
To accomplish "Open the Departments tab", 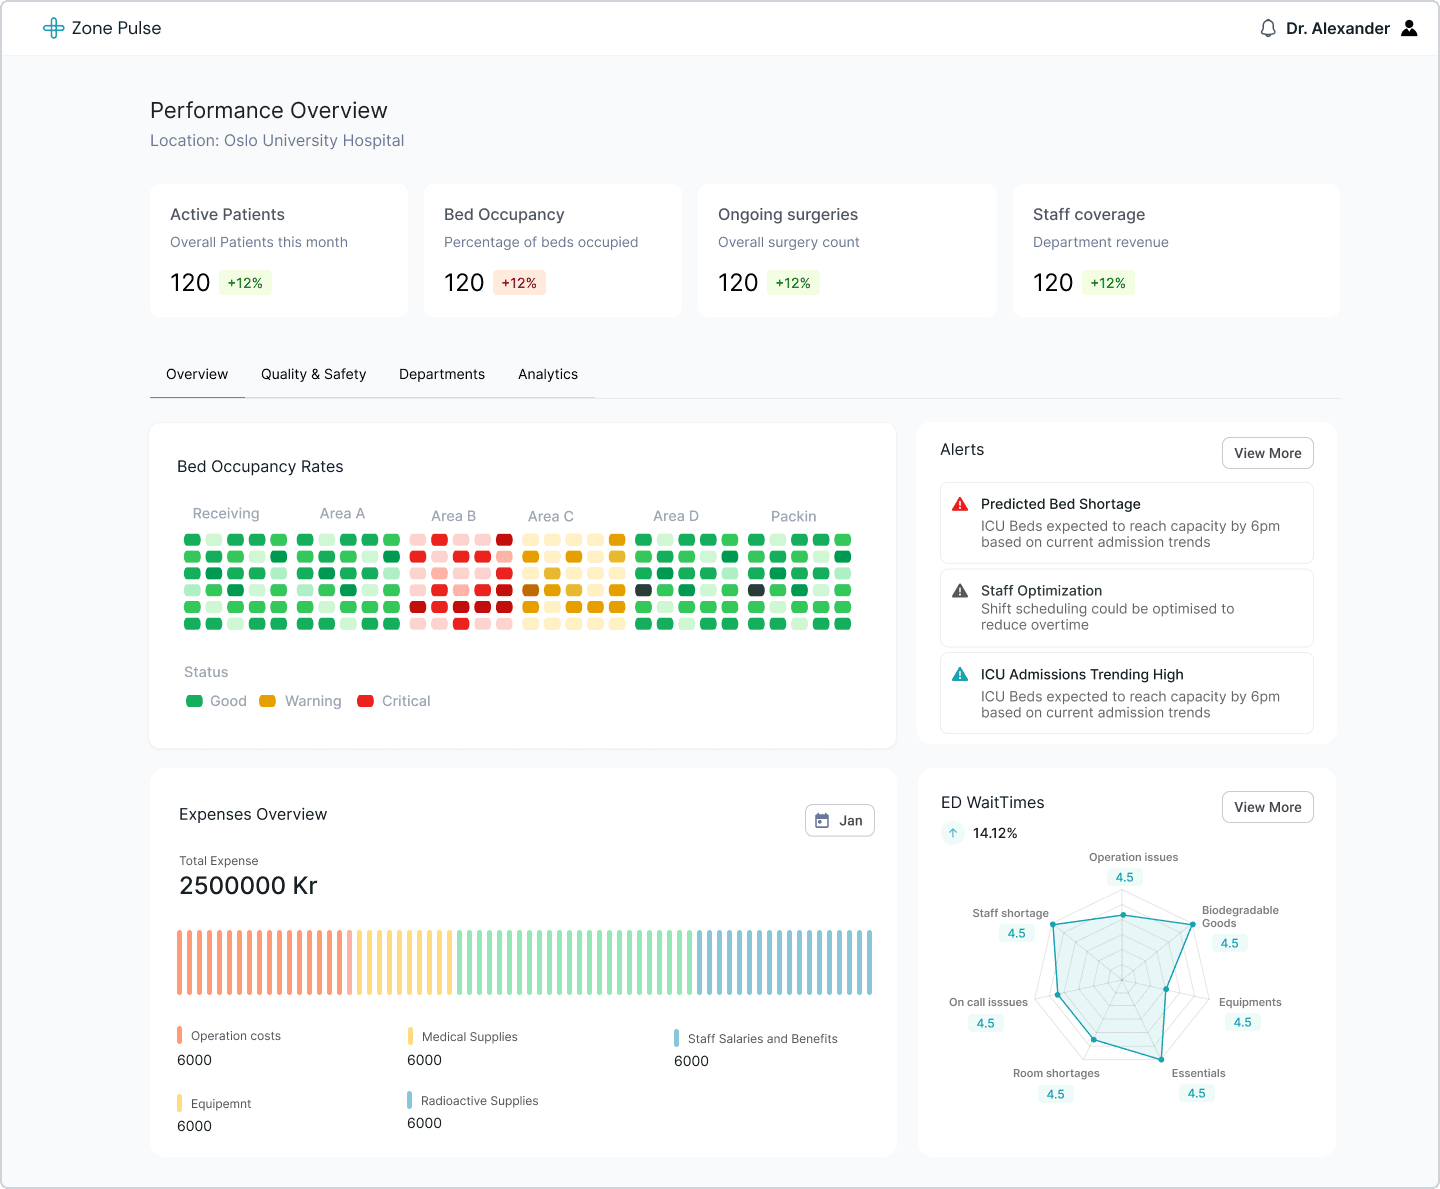I will click(442, 374).
